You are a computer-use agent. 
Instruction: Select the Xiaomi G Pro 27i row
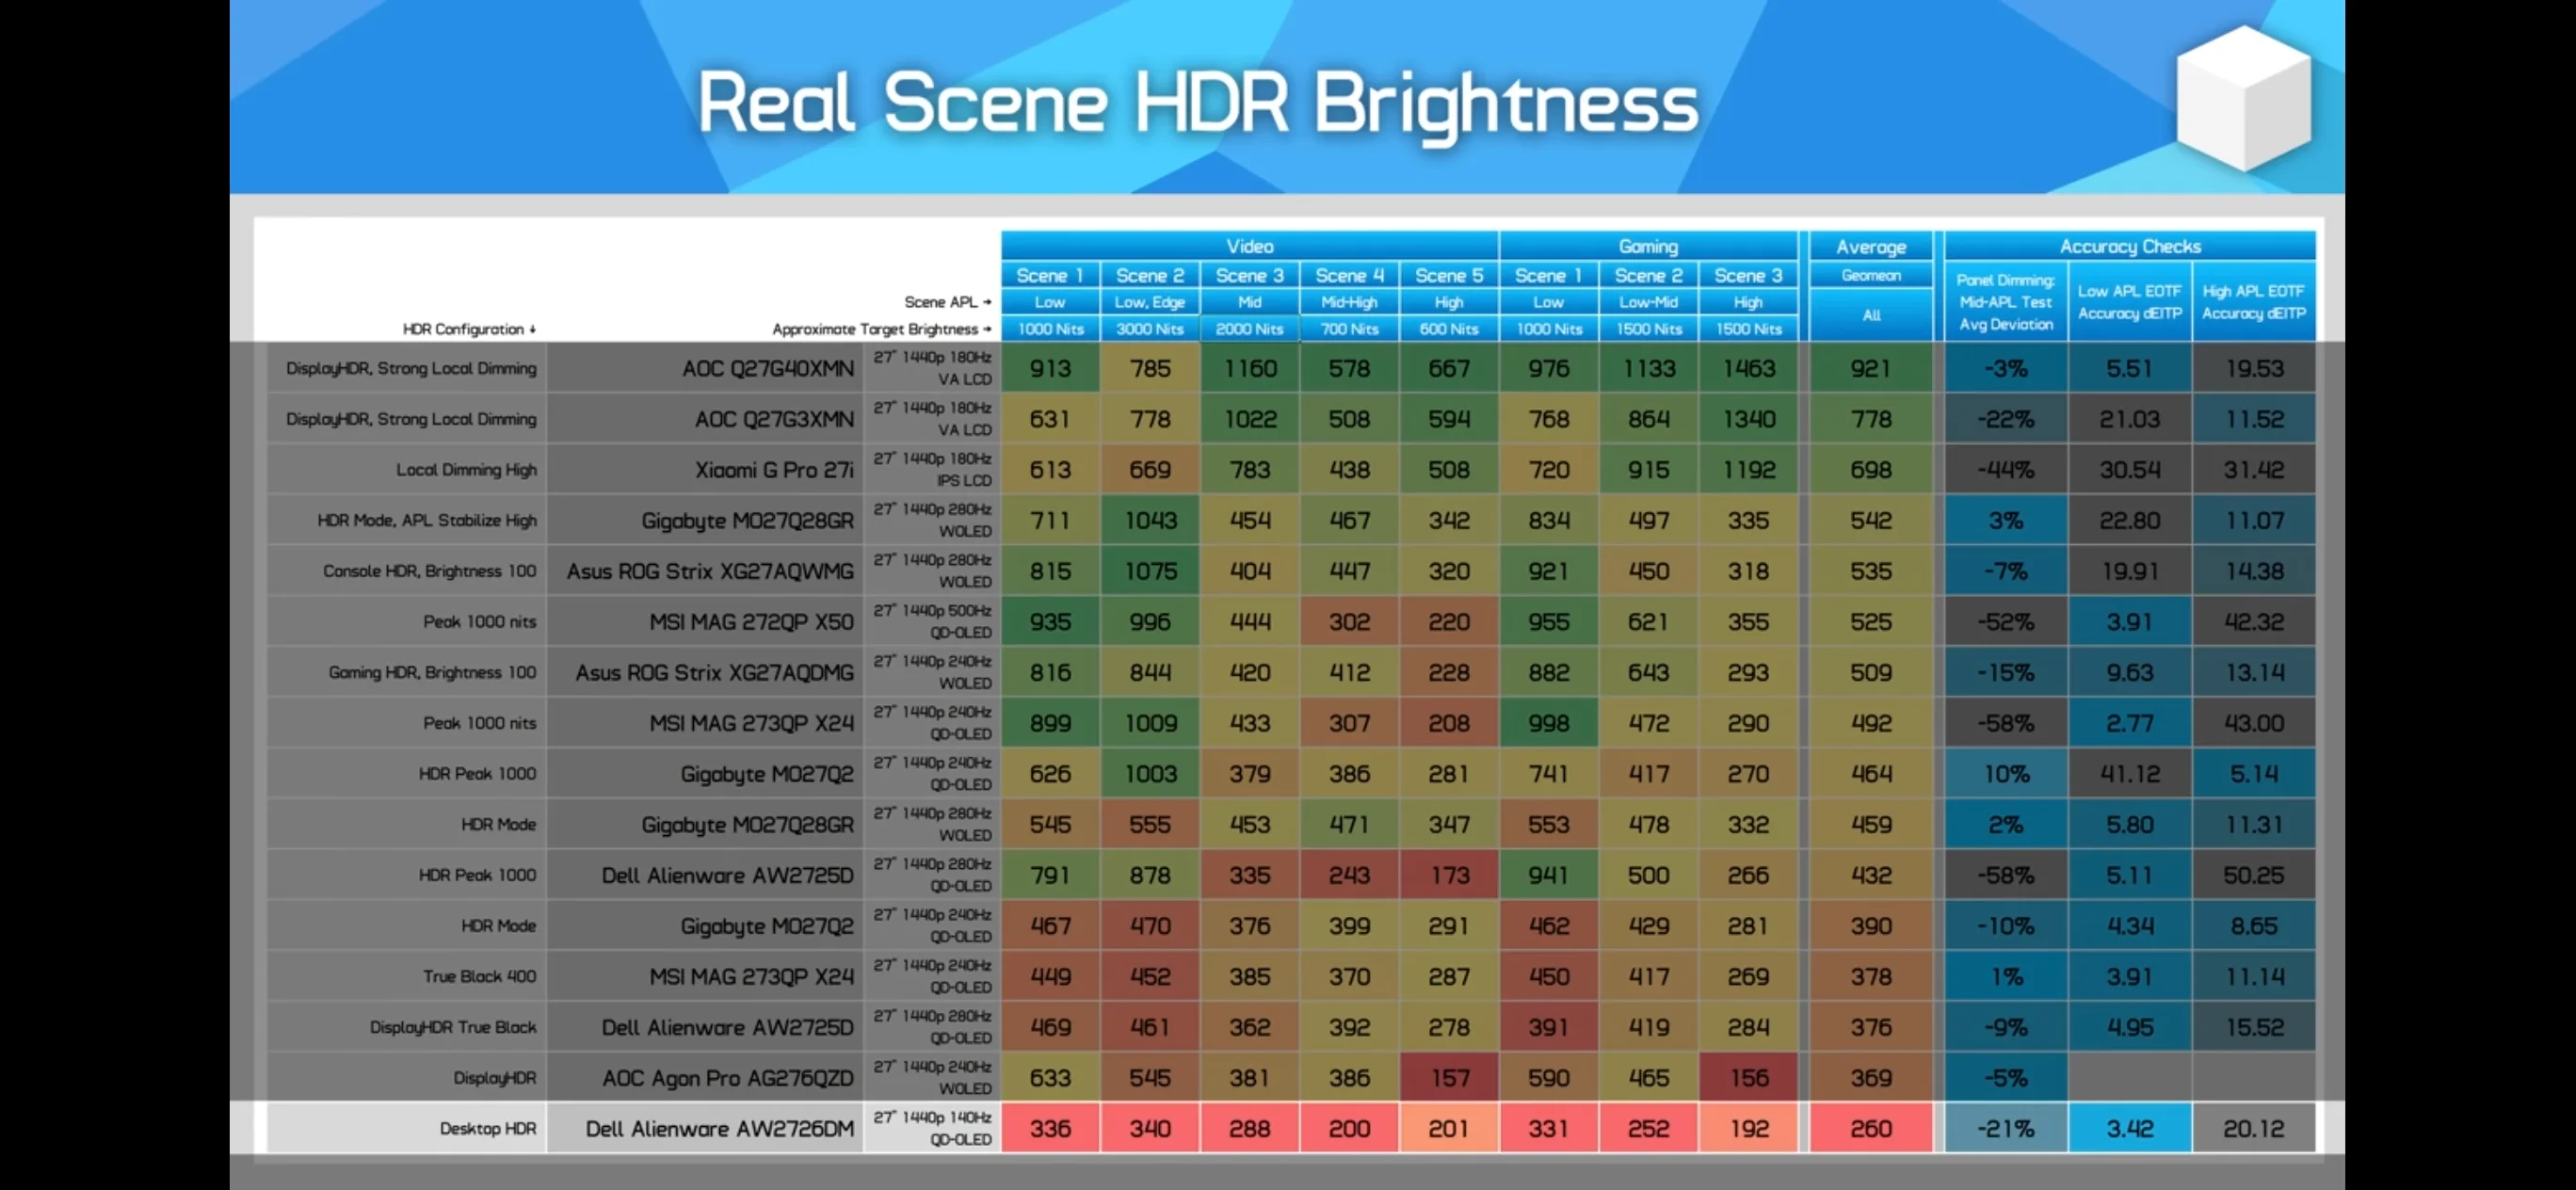pyautogui.click(x=1290, y=469)
